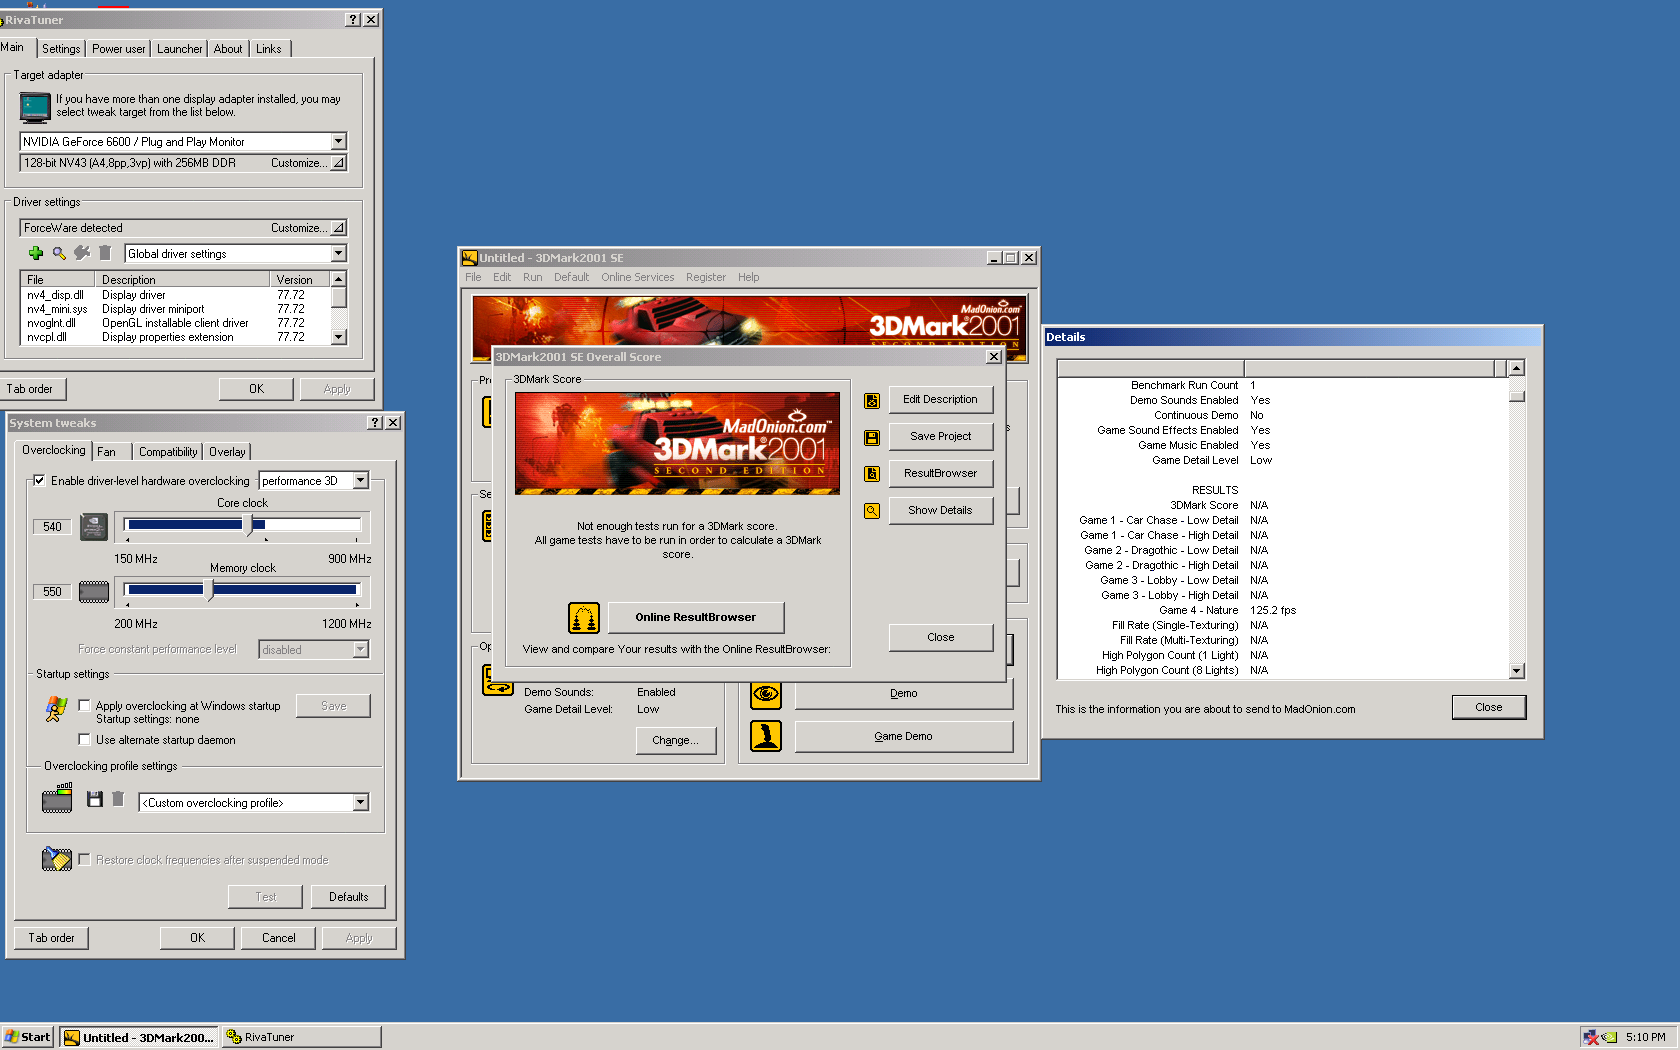1680x1050 pixels.
Task: Click the memory chip icon beside Memory clock
Action: [94, 592]
